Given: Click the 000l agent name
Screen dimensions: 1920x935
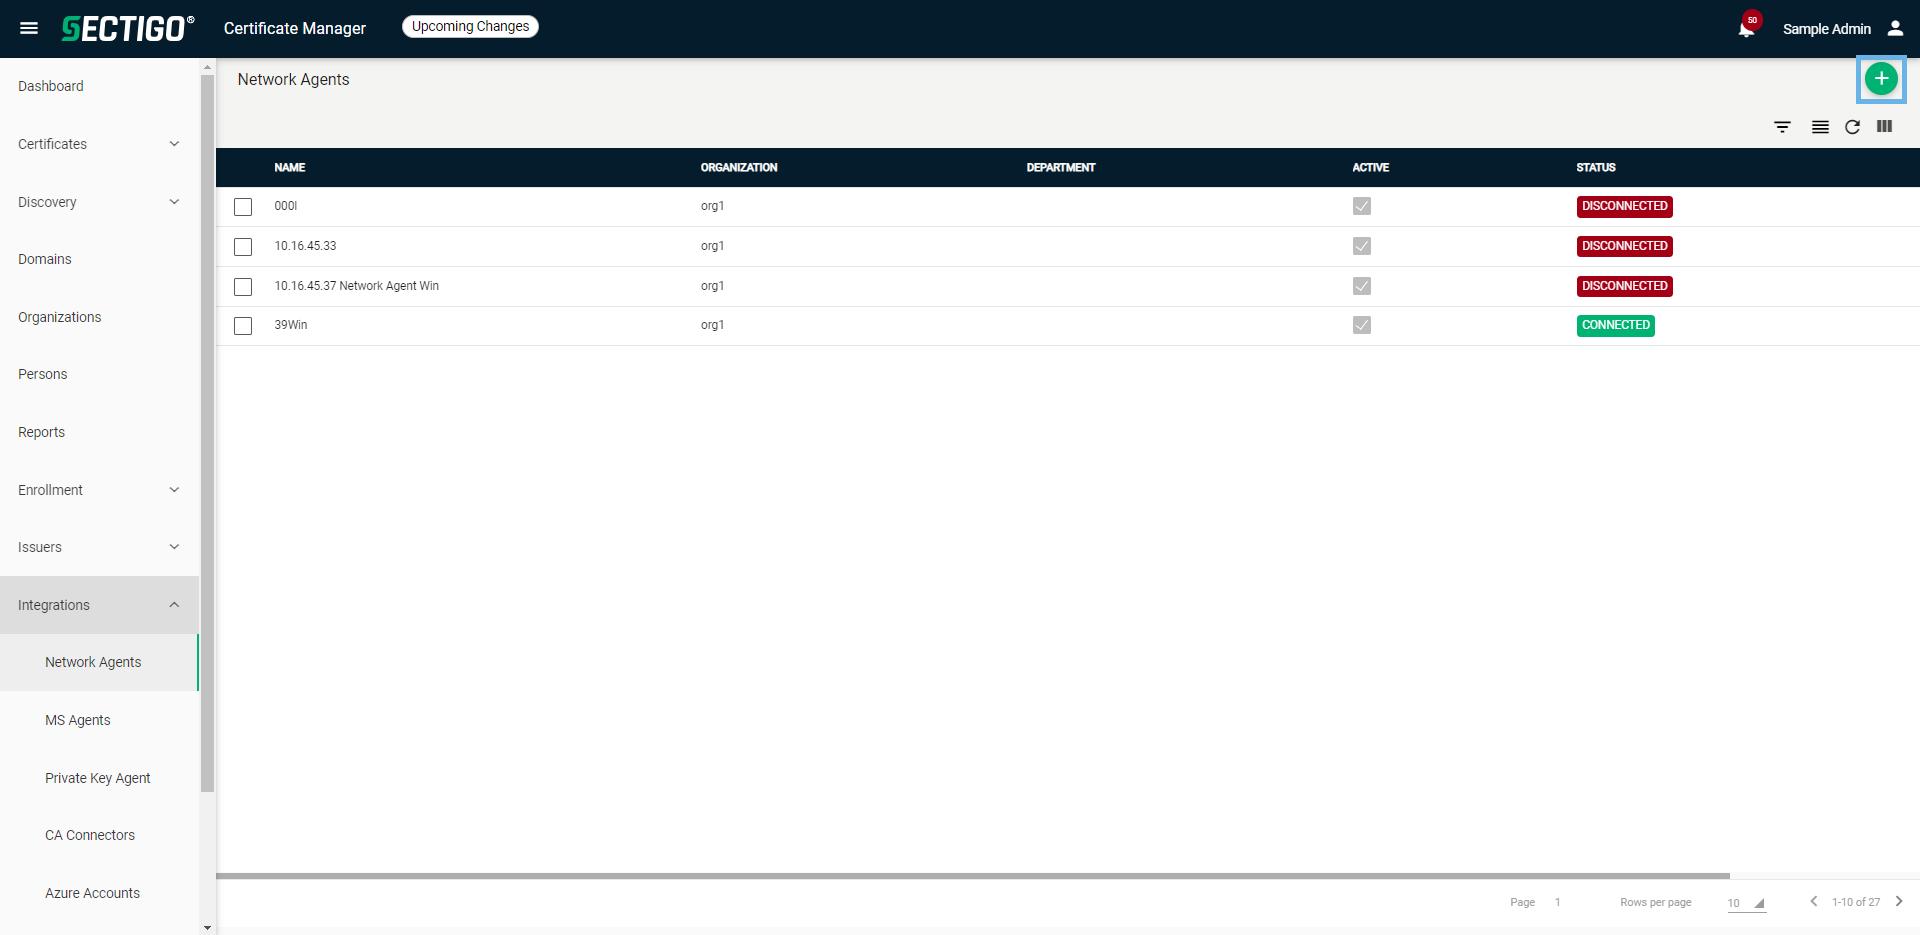Looking at the screenshot, I should [x=286, y=206].
